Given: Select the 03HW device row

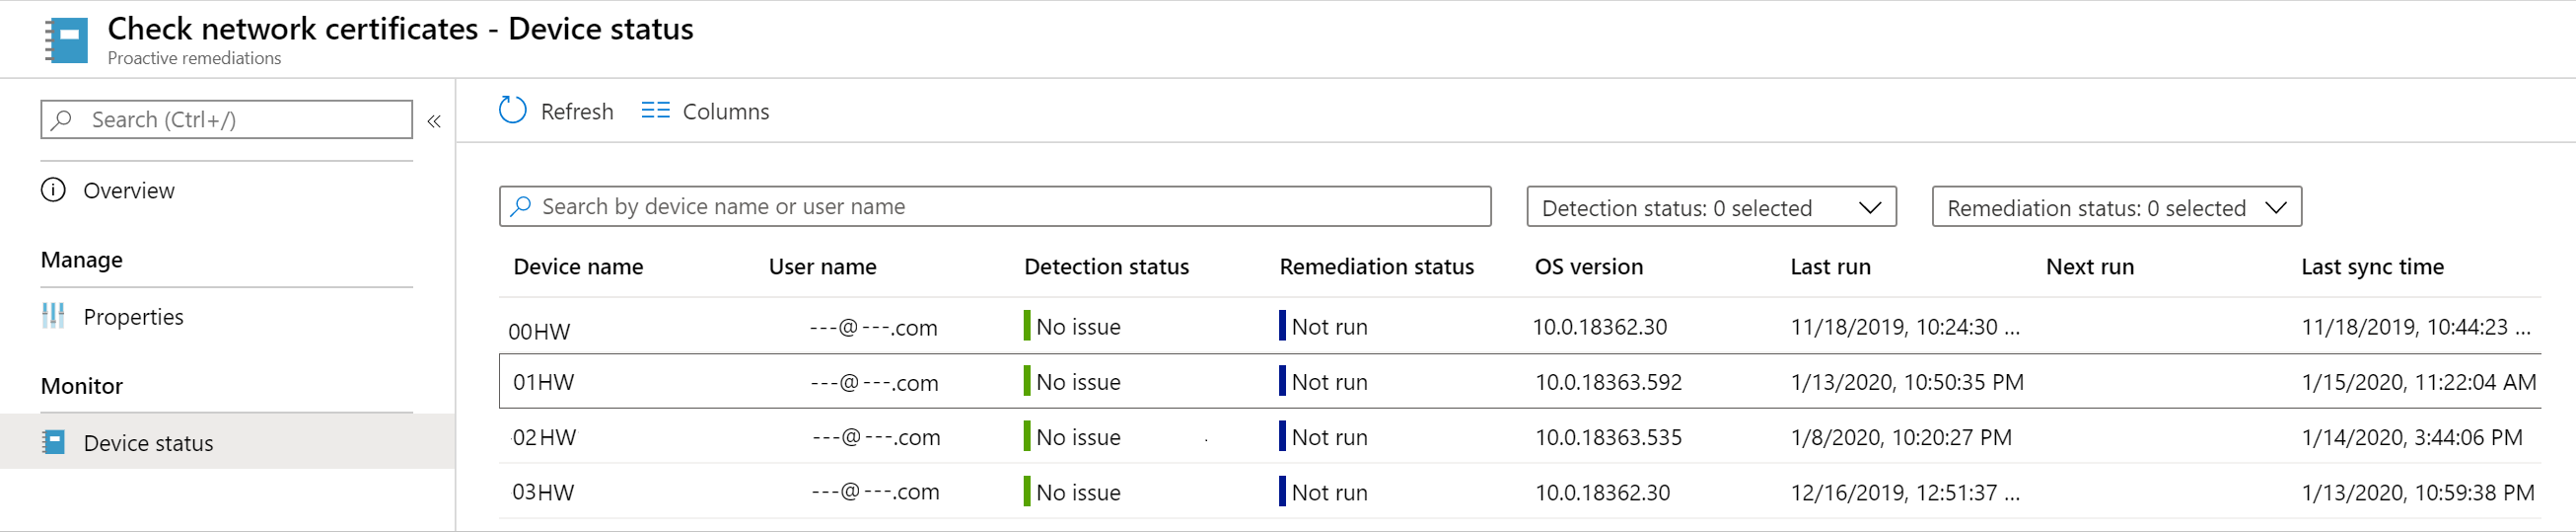Looking at the screenshot, I should pyautogui.click(x=543, y=492).
